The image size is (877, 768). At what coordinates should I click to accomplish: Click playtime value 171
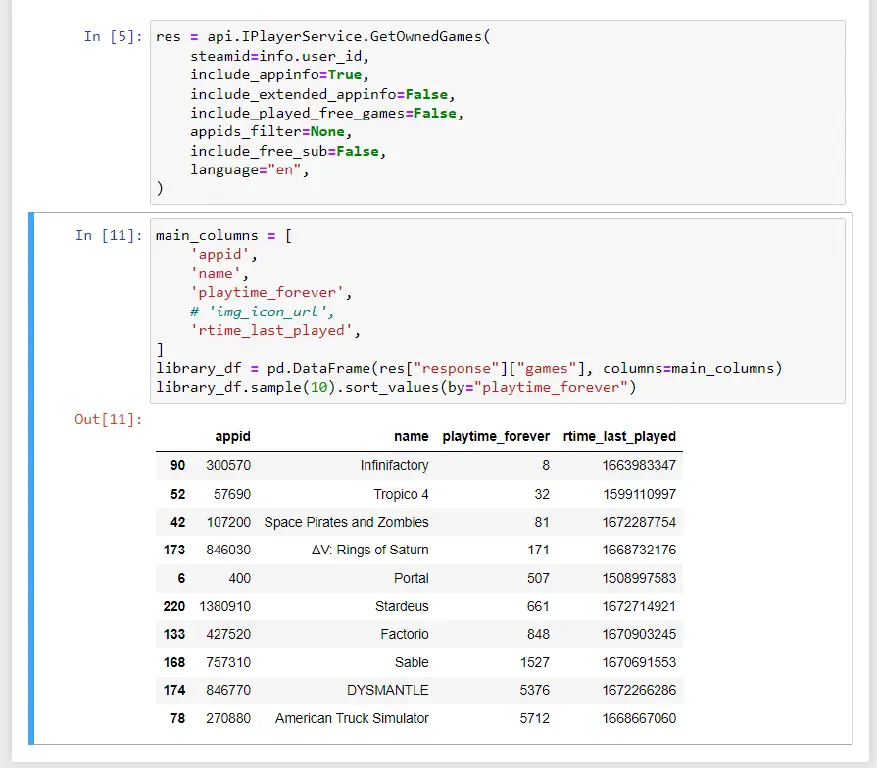point(538,550)
